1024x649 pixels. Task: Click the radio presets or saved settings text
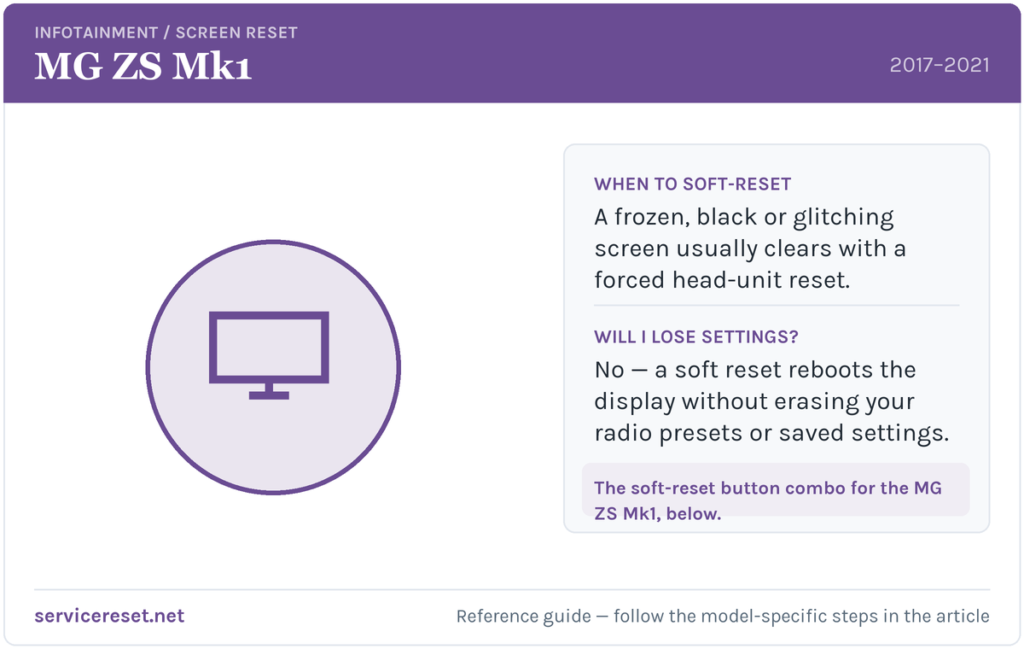click(771, 433)
